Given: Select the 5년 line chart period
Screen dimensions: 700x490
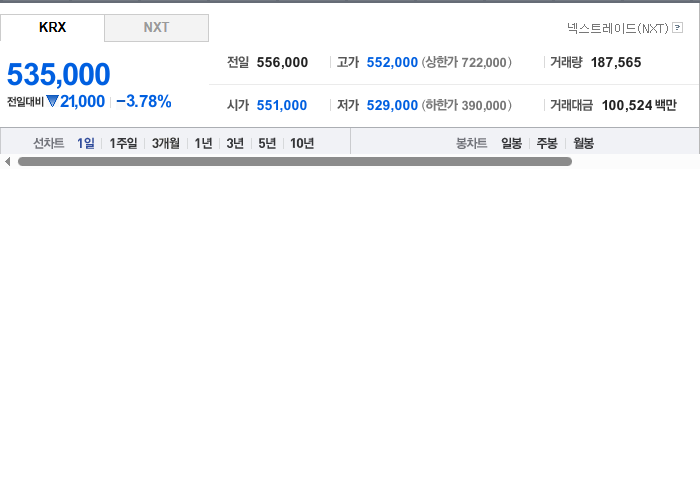Looking at the screenshot, I should 267,143.
